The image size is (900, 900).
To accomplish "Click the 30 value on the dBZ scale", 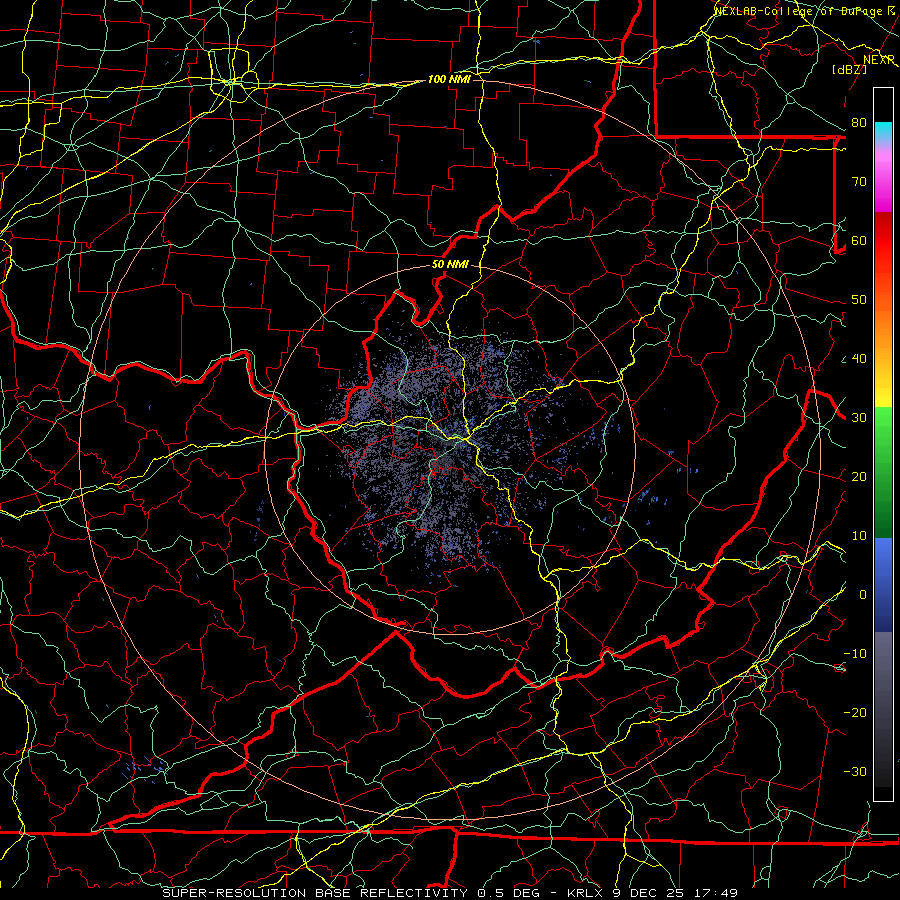I will click(859, 418).
